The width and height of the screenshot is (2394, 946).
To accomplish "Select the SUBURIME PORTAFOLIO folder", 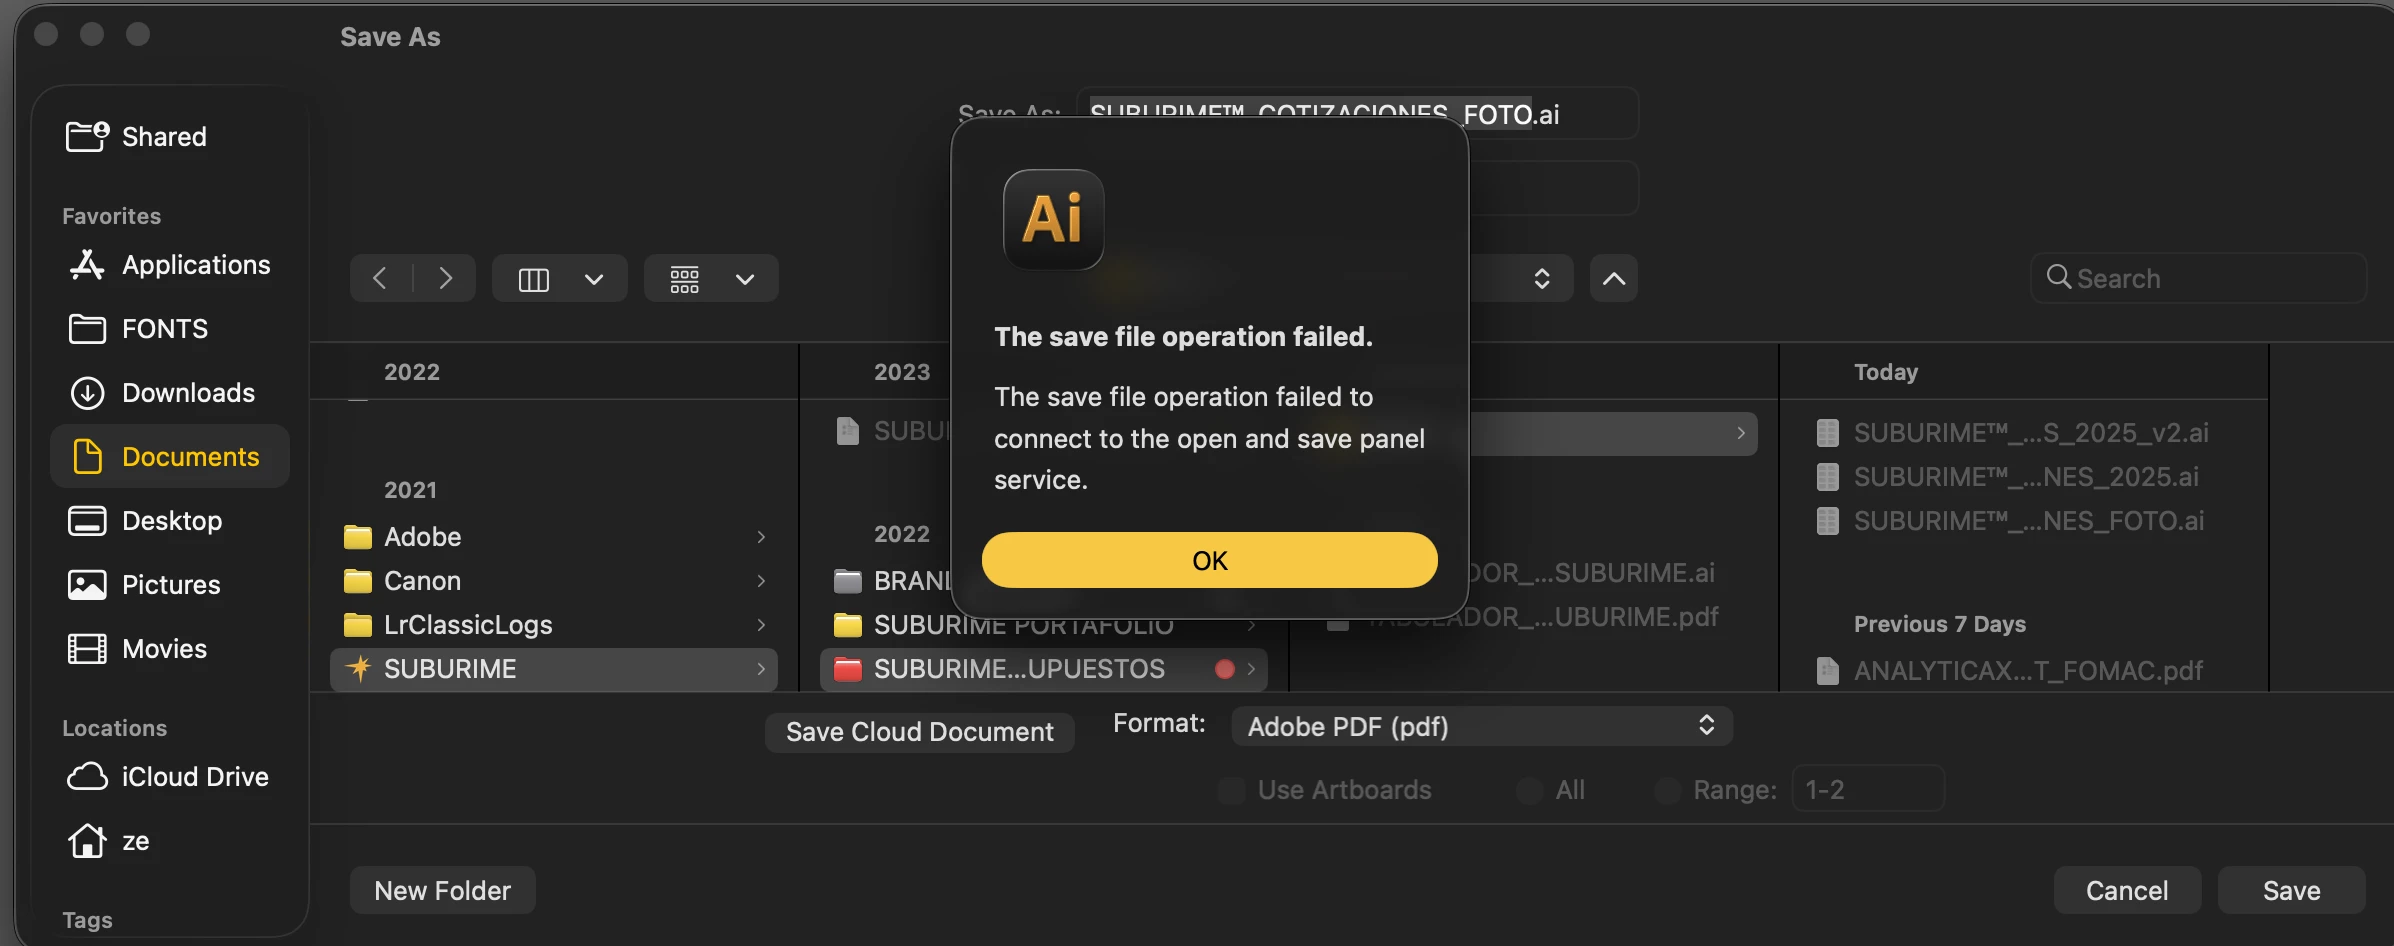I will coord(1044,625).
